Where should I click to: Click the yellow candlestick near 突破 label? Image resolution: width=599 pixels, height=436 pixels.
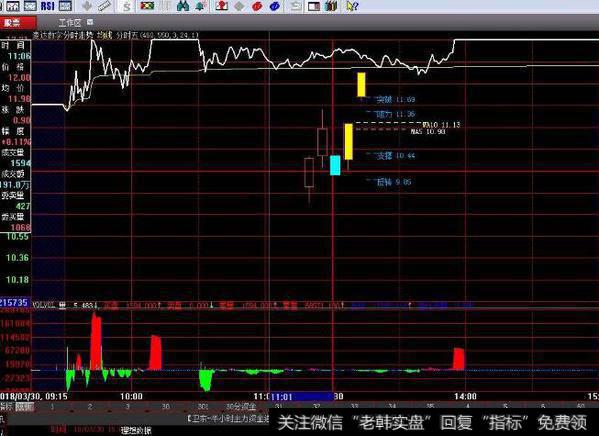tap(361, 84)
